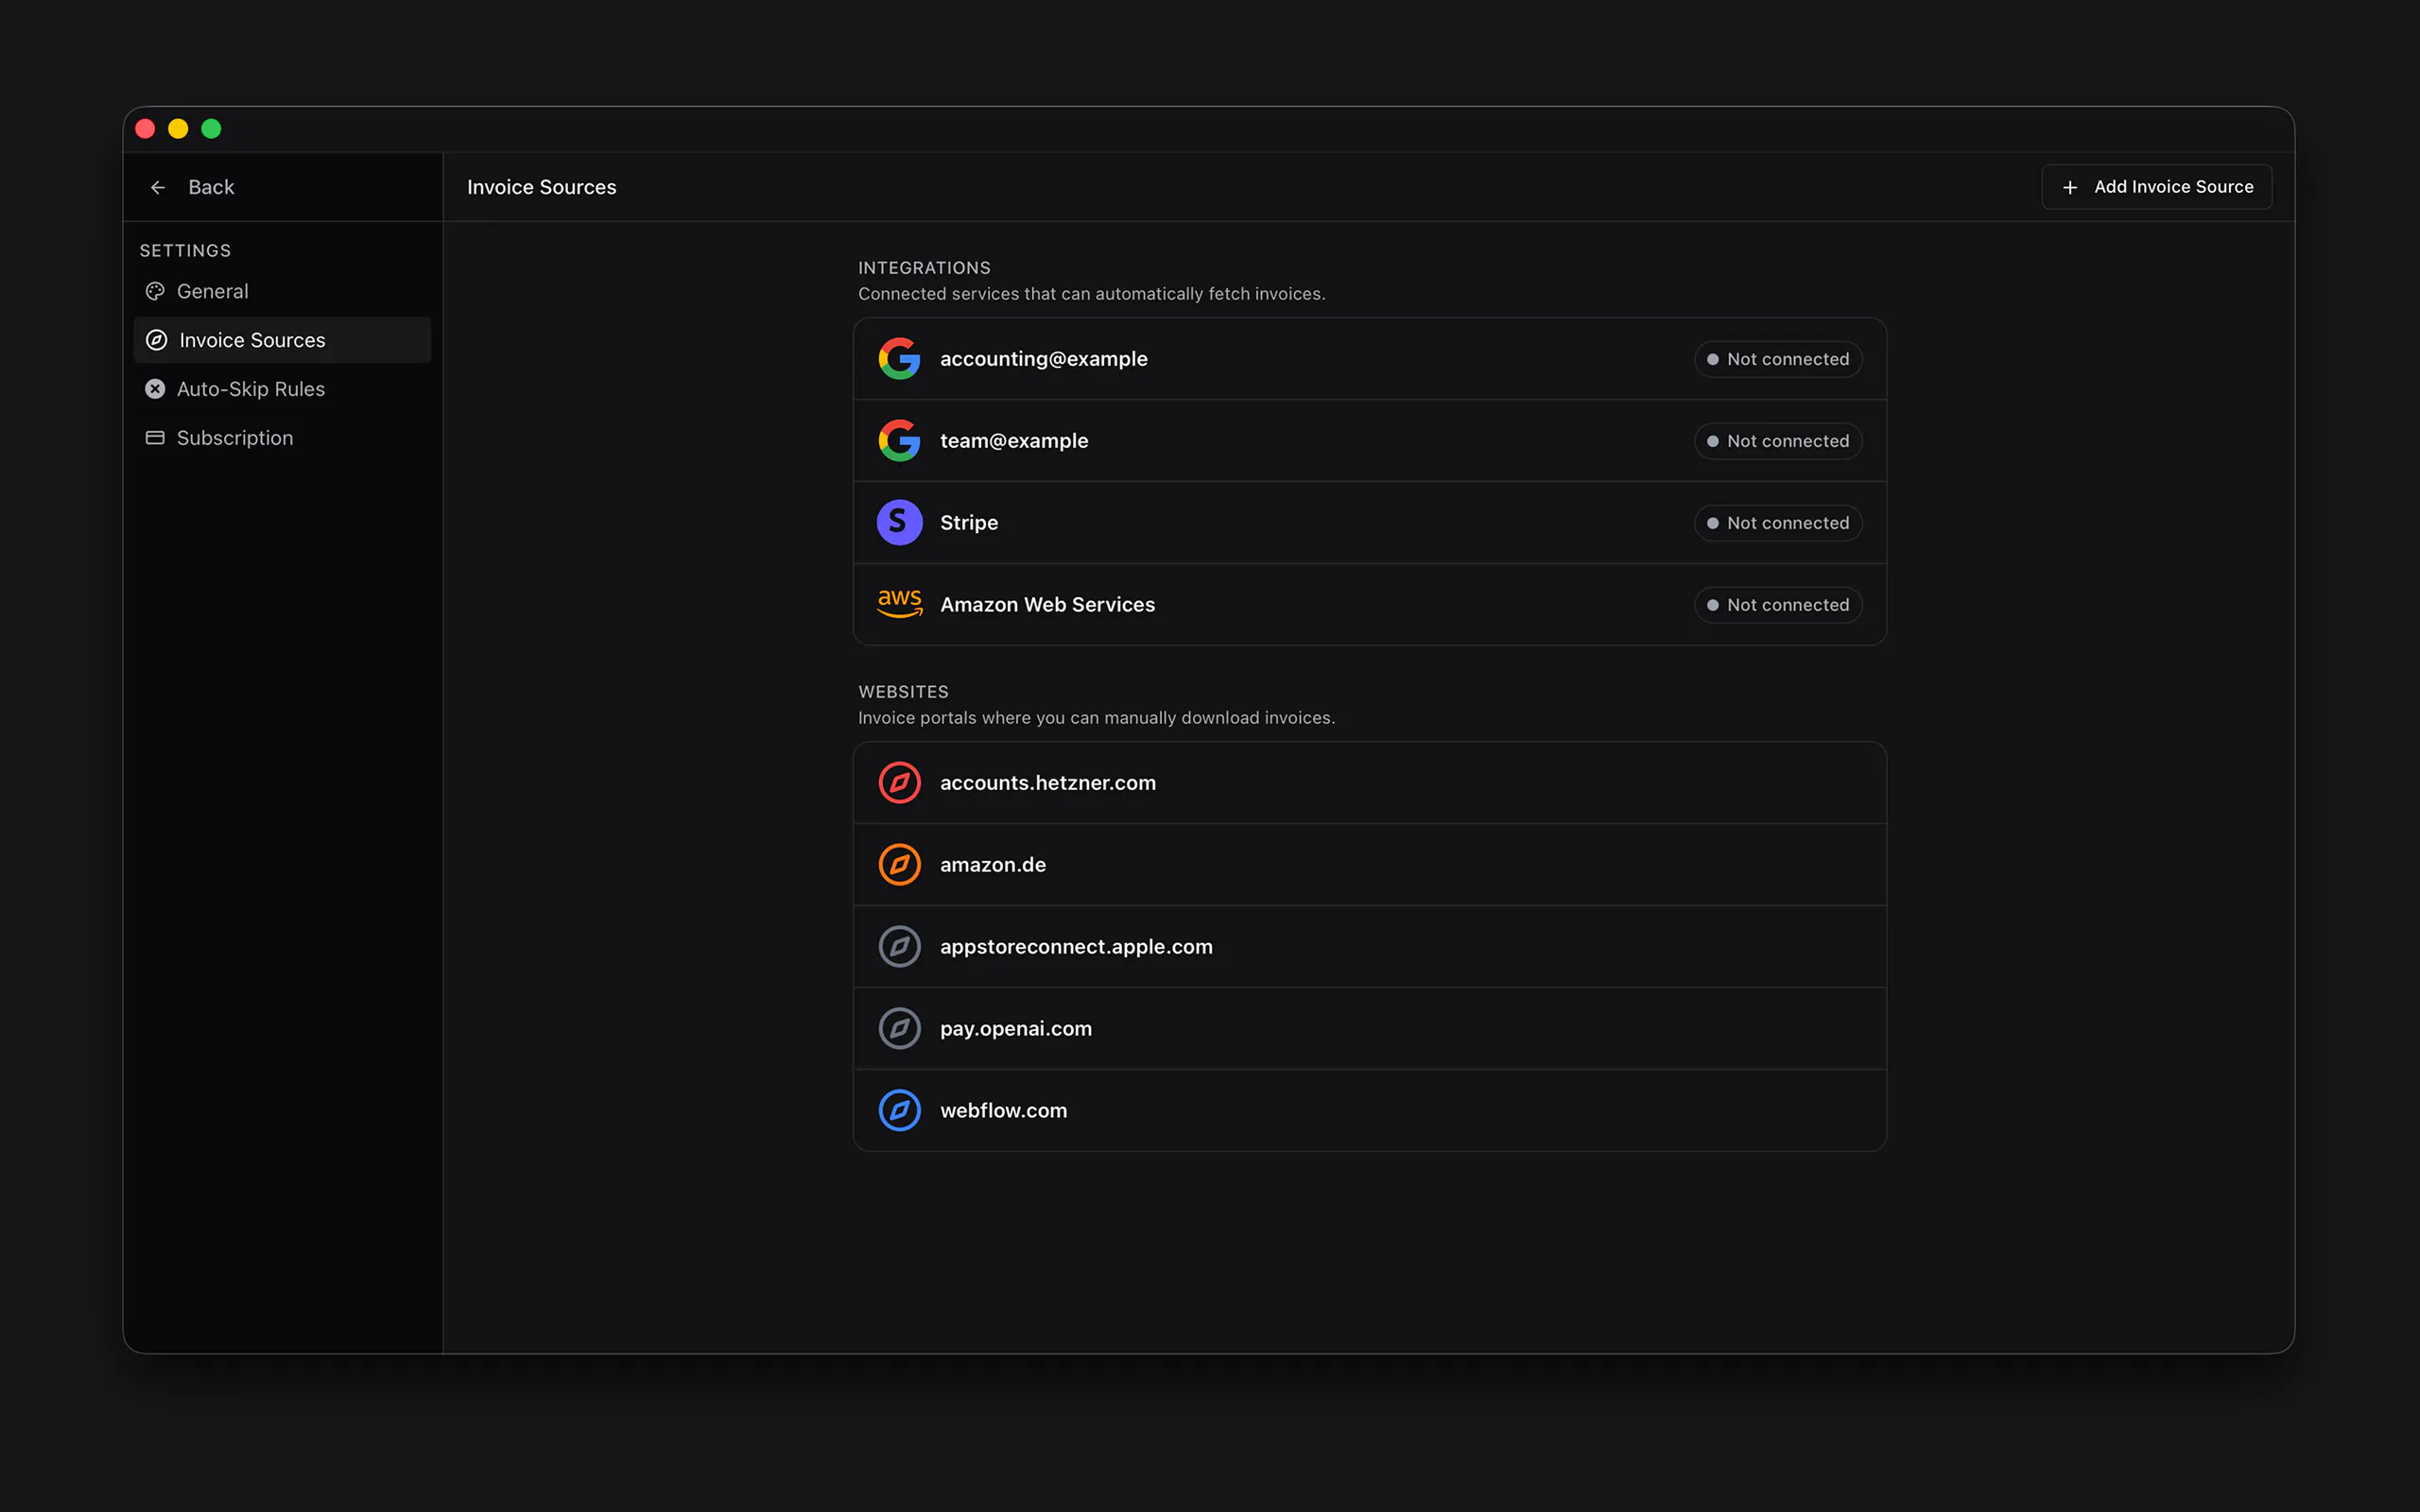Click red compass icon for accounts.hetzner.com

click(x=899, y=783)
